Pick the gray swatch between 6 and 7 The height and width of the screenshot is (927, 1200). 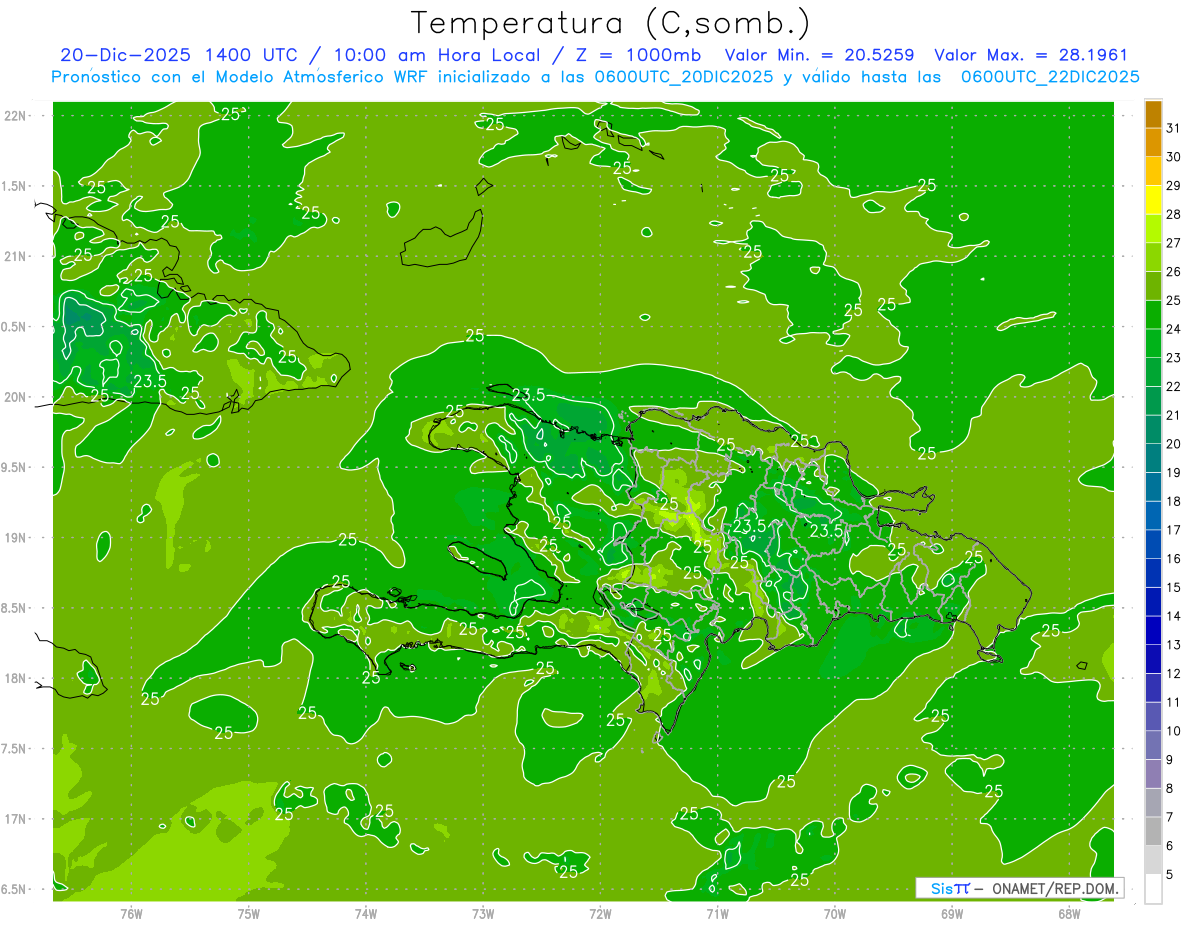pyautogui.click(x=1153, y=831)
